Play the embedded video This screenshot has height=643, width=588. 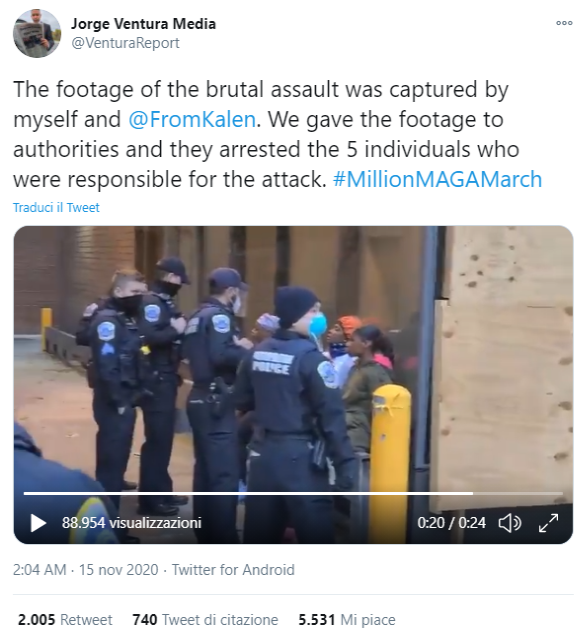38,523
